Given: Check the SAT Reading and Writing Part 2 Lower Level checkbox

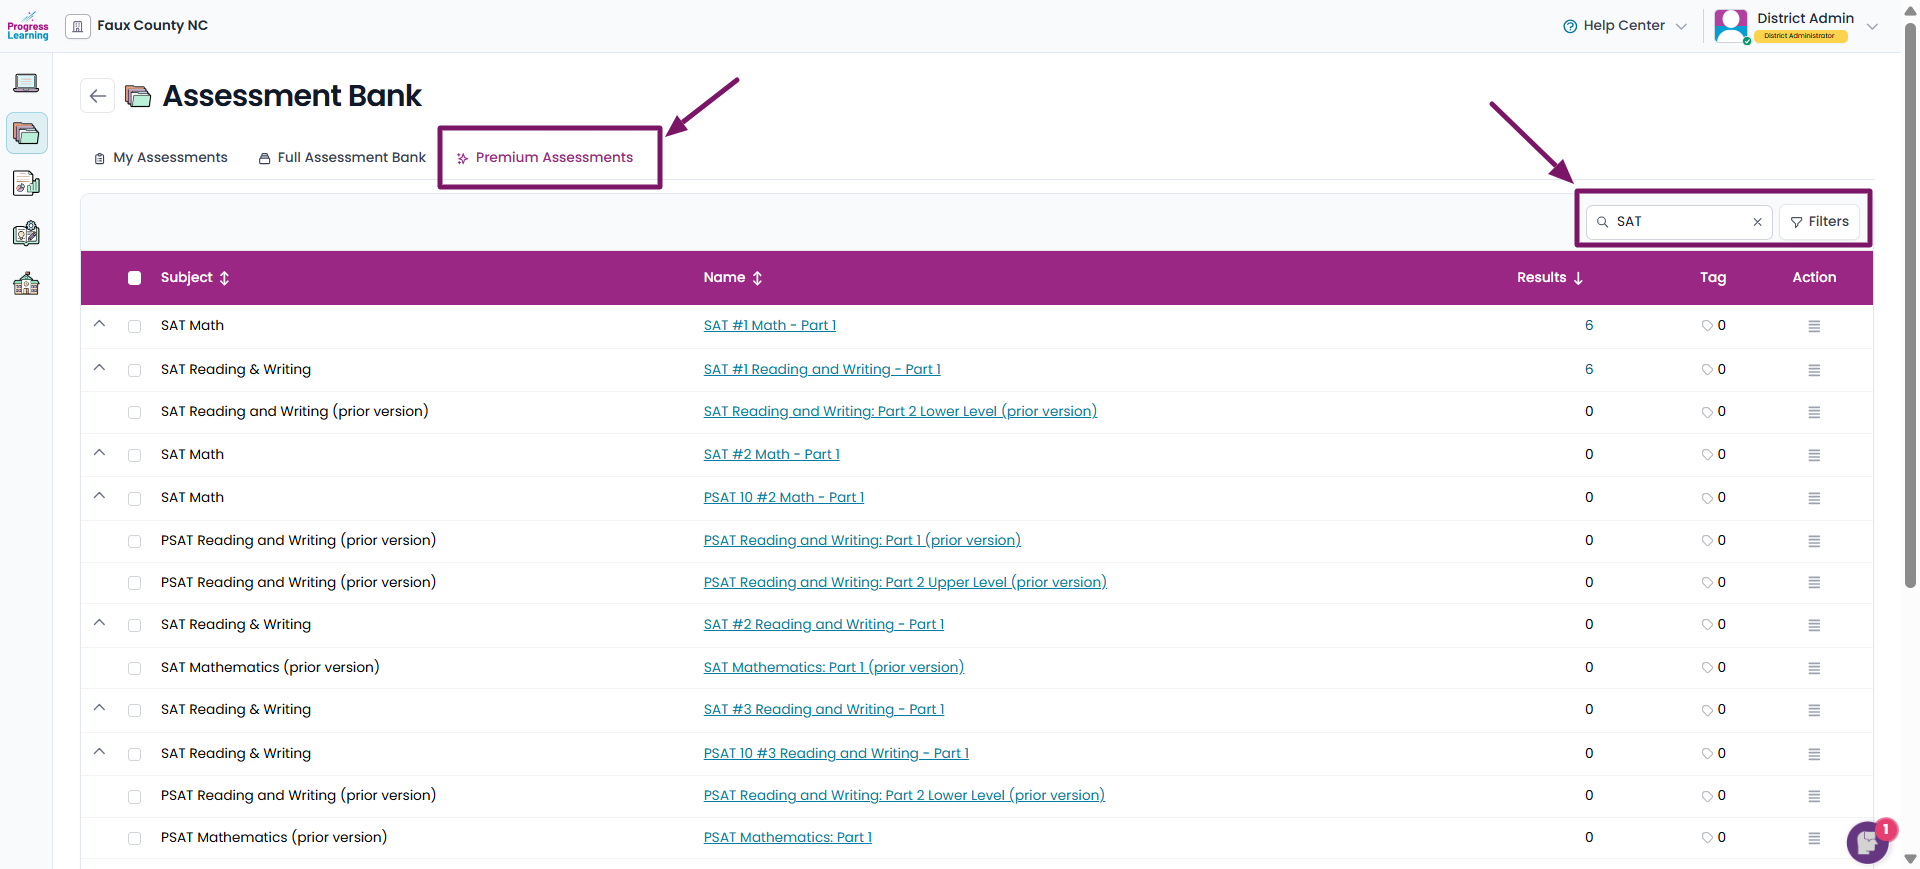Looking at the screenshot, I should coord(135,412).
